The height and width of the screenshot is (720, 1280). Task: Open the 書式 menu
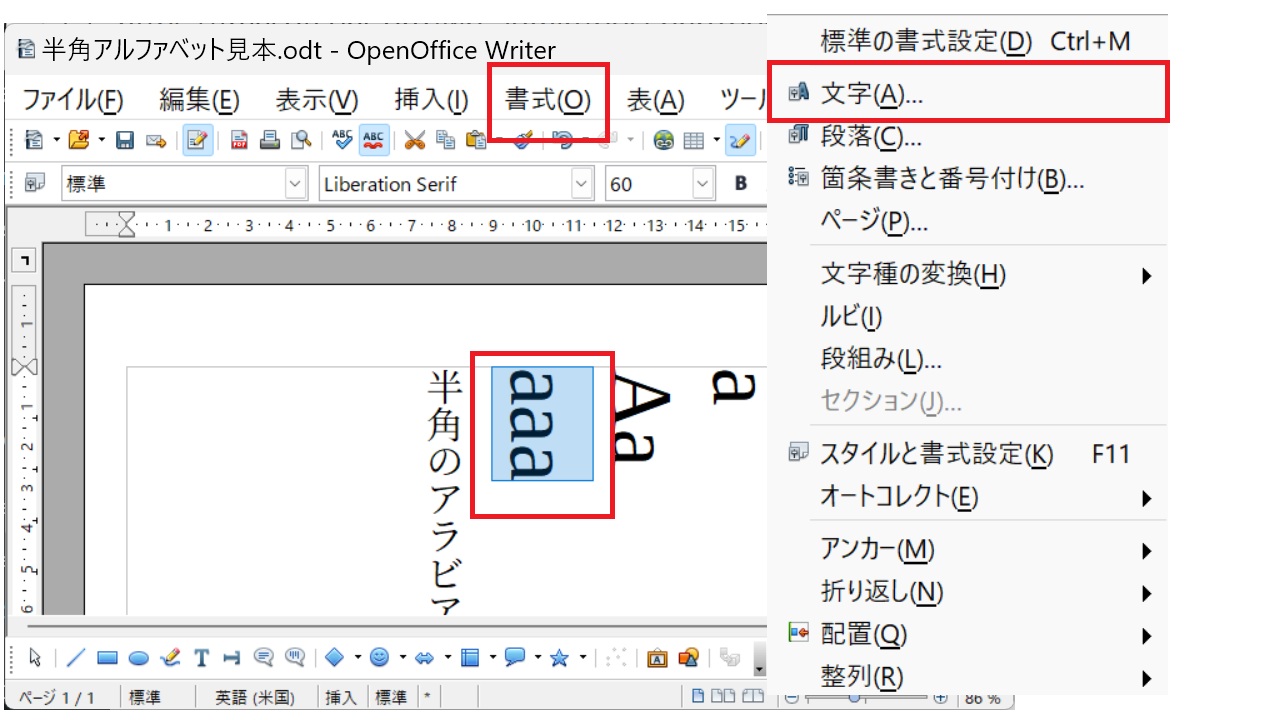pos(548,98)
